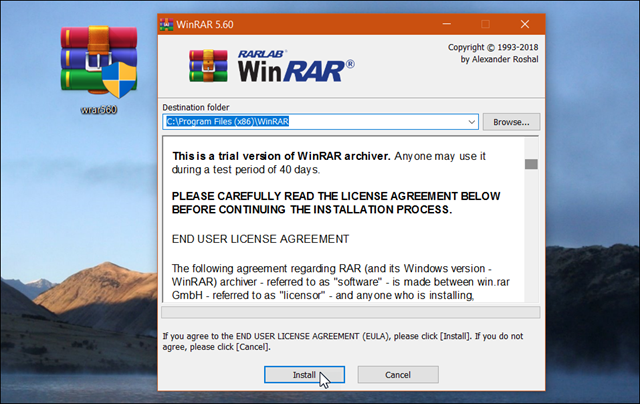Minimize the WinRAR 5.60 installer window
The width and height of the screenshot is (640, 404).
447,24
